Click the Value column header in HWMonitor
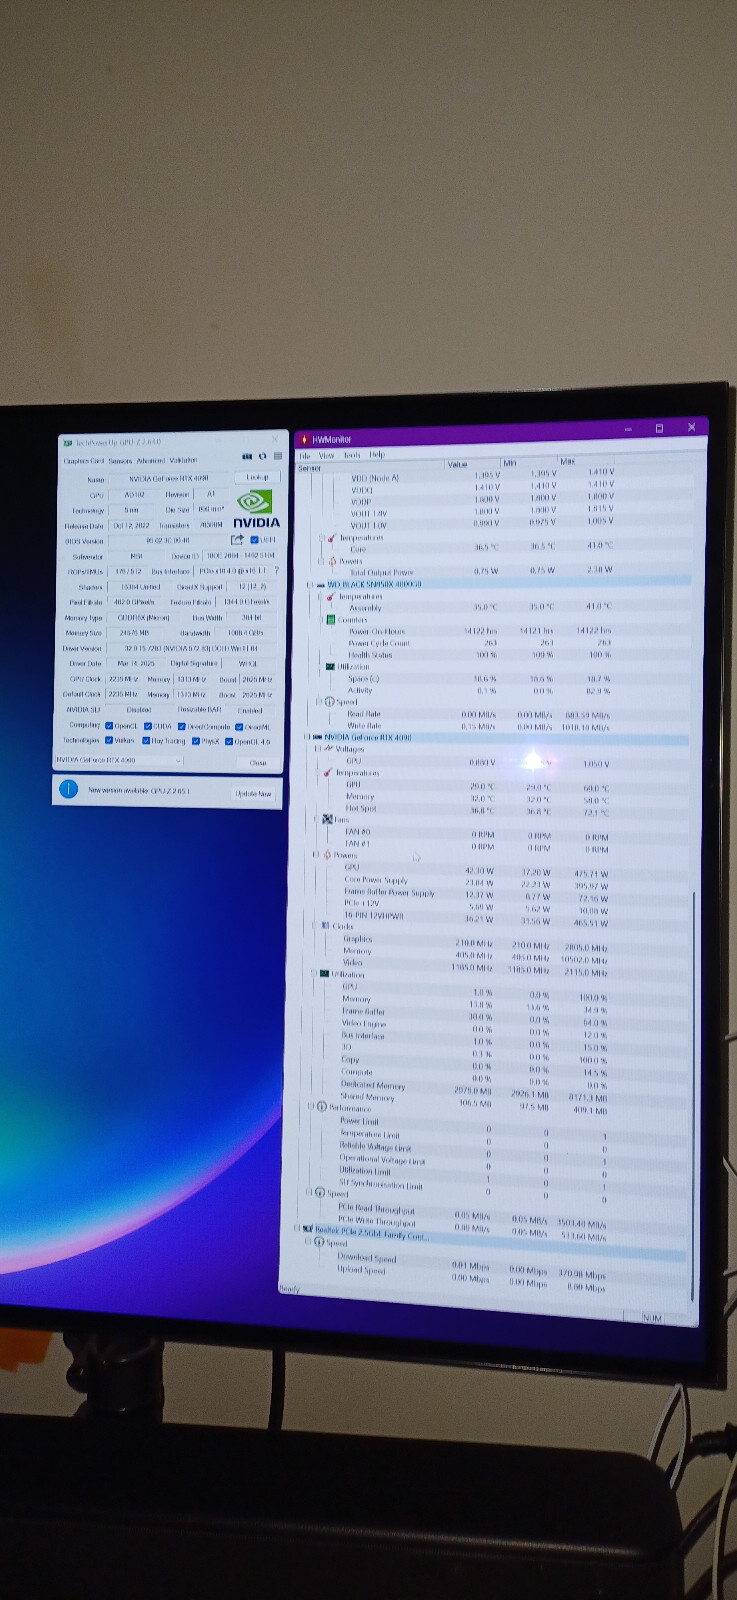This screenshot has width=737, height=1600. (471, 464)
